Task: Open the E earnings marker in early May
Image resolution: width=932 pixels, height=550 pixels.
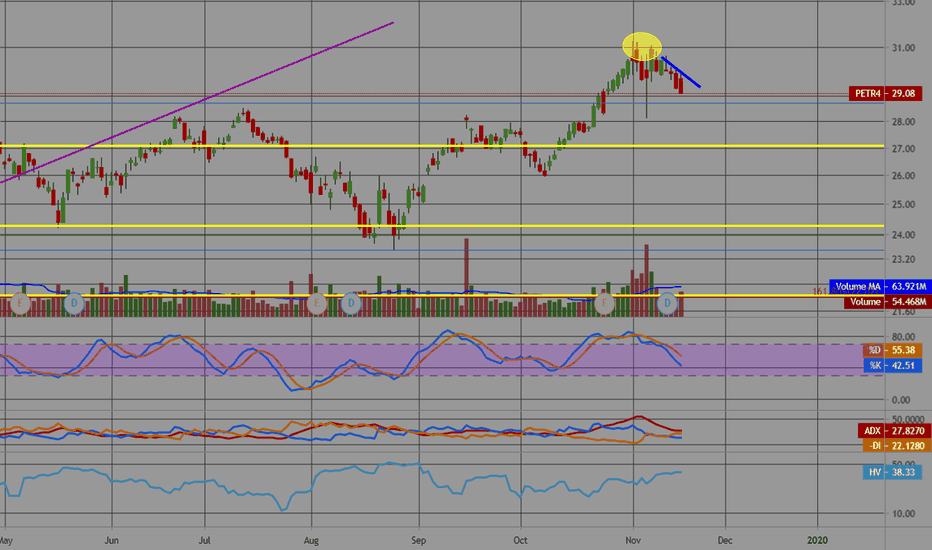Action: pyautogui.click(x=20, y=303)
